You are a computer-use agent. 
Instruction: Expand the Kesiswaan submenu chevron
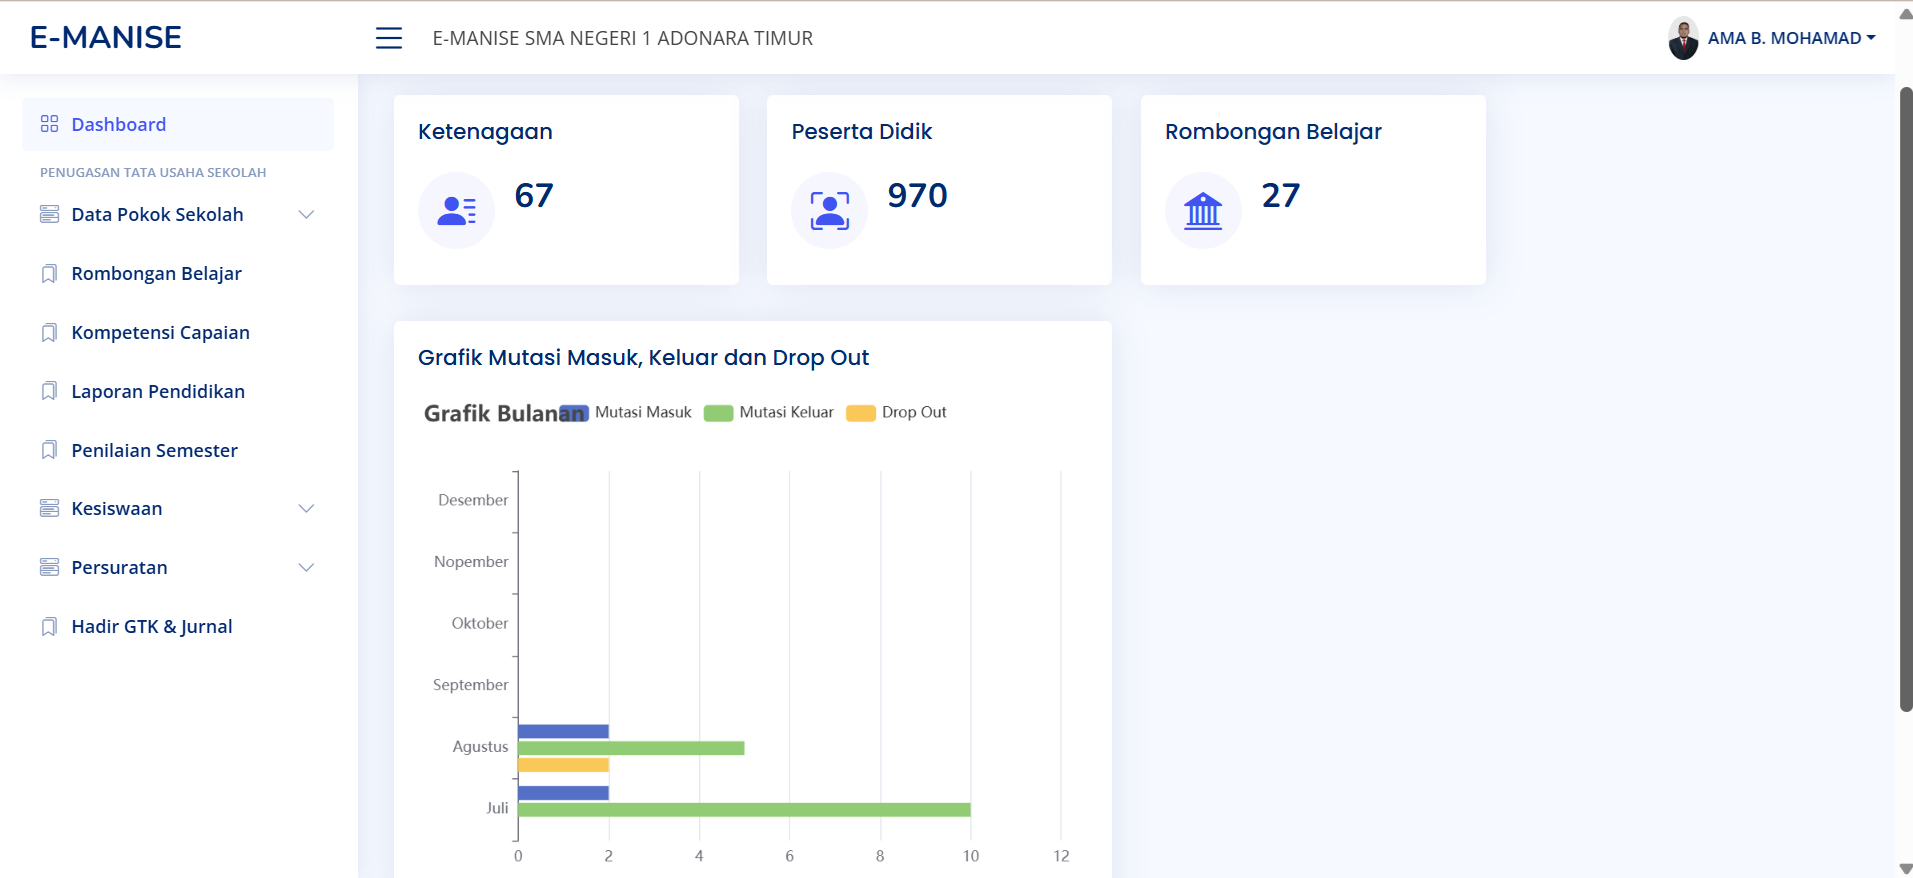[x=307, y=509]
